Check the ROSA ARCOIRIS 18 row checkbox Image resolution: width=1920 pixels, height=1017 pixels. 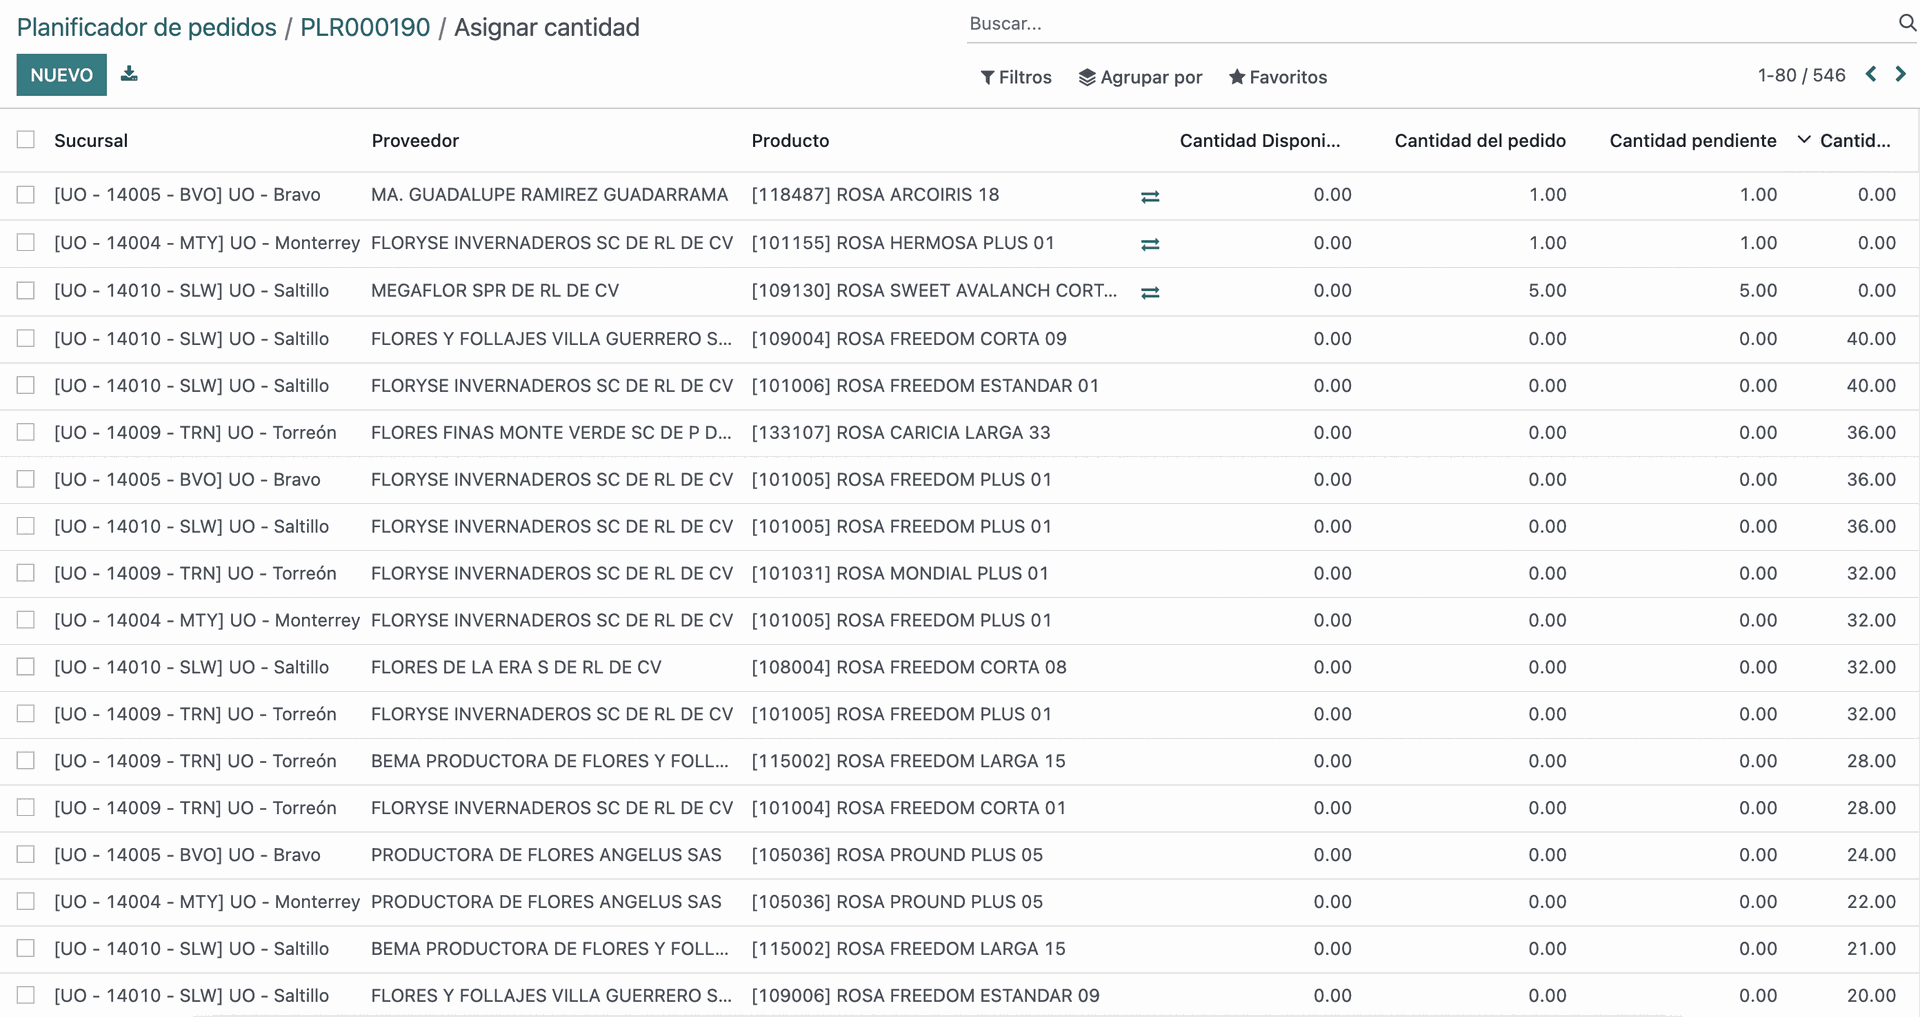pyautogui.click(x=26, y=195)
